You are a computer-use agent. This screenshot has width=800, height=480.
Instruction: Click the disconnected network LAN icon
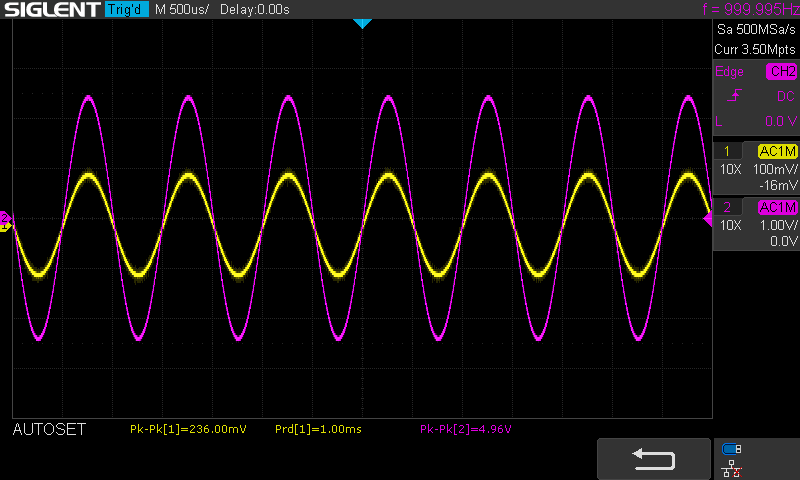click(732, 467)
